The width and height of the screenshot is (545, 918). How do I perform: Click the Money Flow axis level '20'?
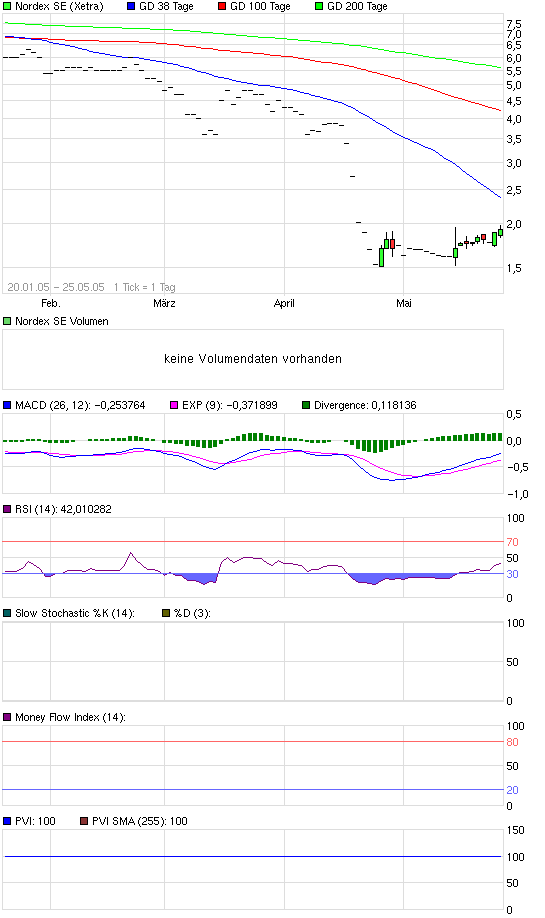[x=512, y=790]
